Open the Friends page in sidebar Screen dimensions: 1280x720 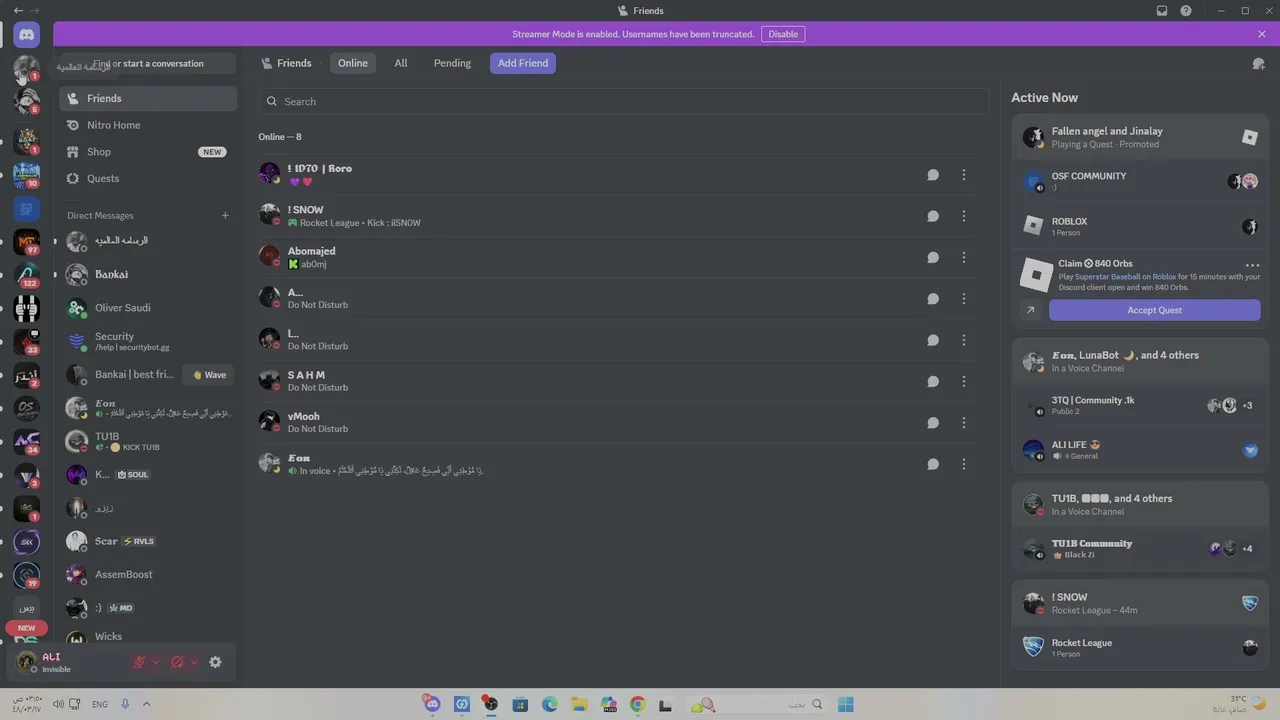point(148,98)
